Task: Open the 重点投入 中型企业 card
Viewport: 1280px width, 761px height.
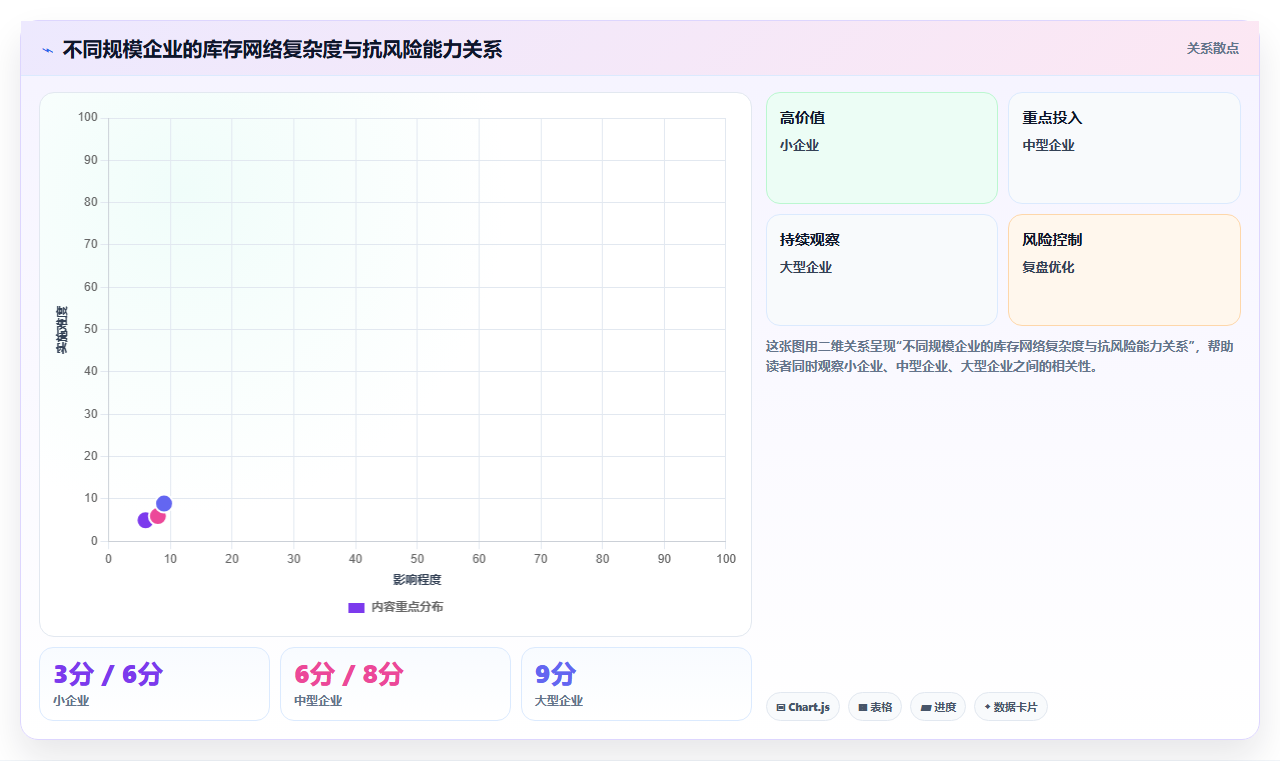Action: 1124,148
